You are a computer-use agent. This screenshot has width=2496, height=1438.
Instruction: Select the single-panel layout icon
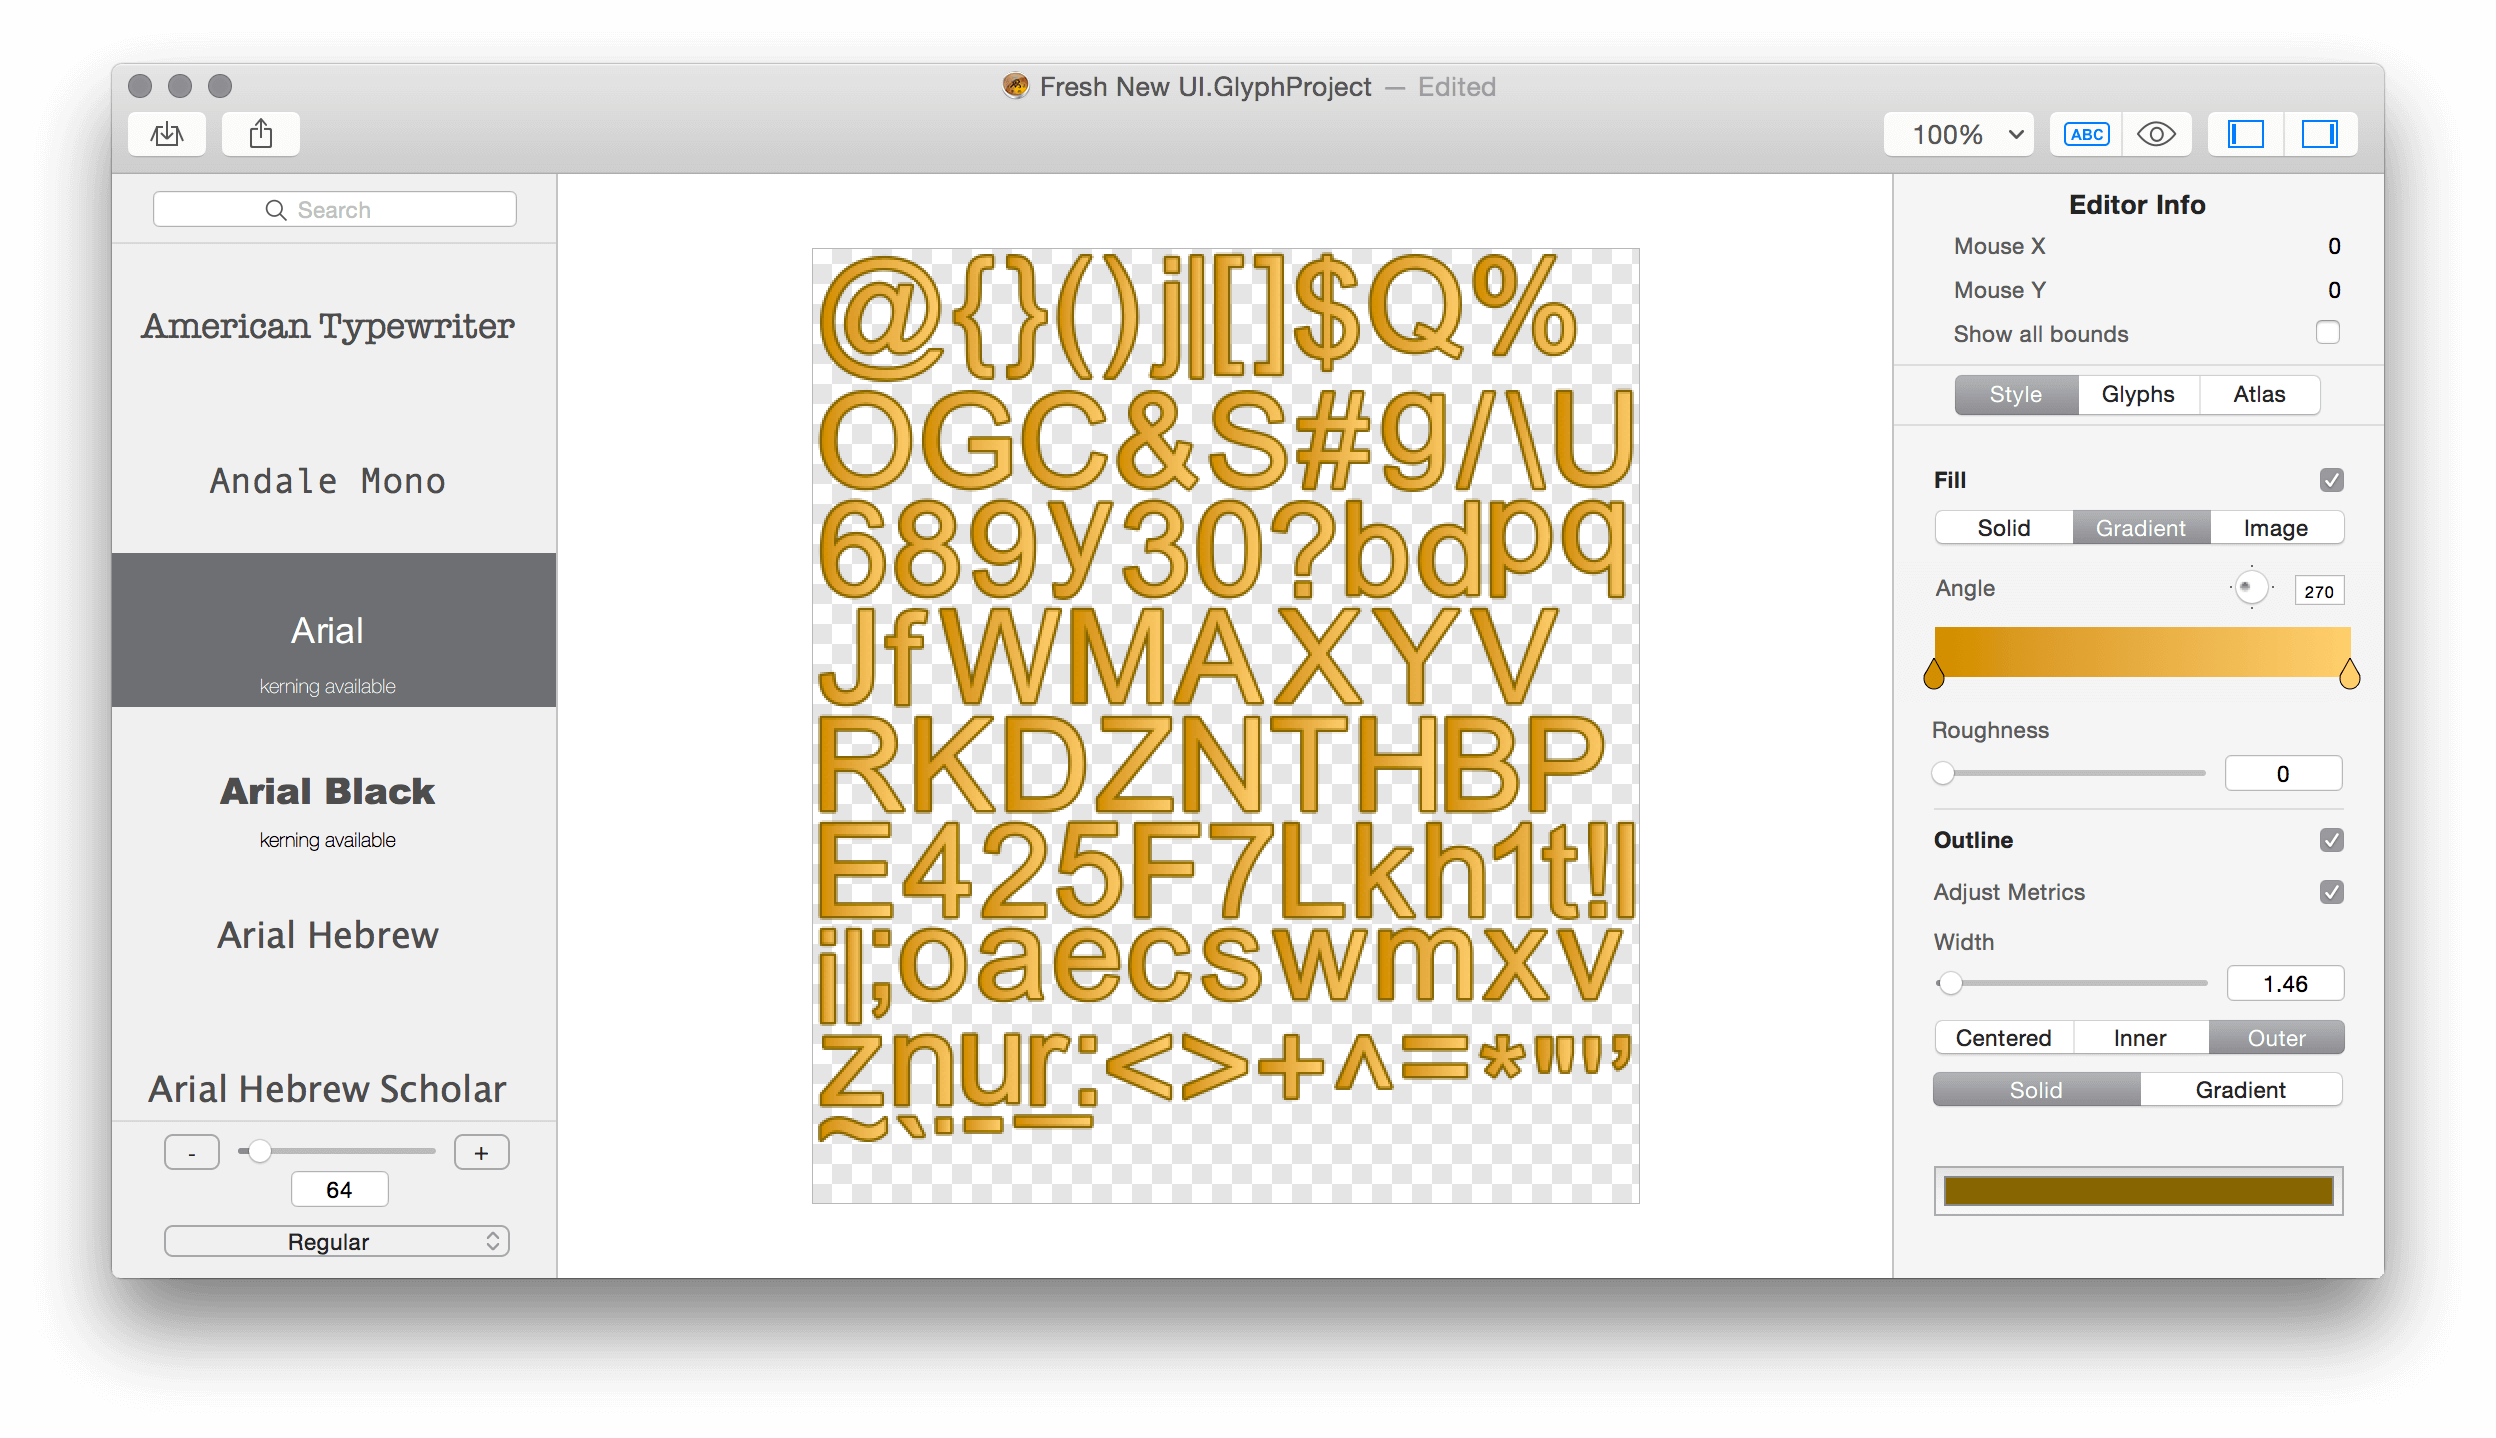click(x=2242, y=134)
